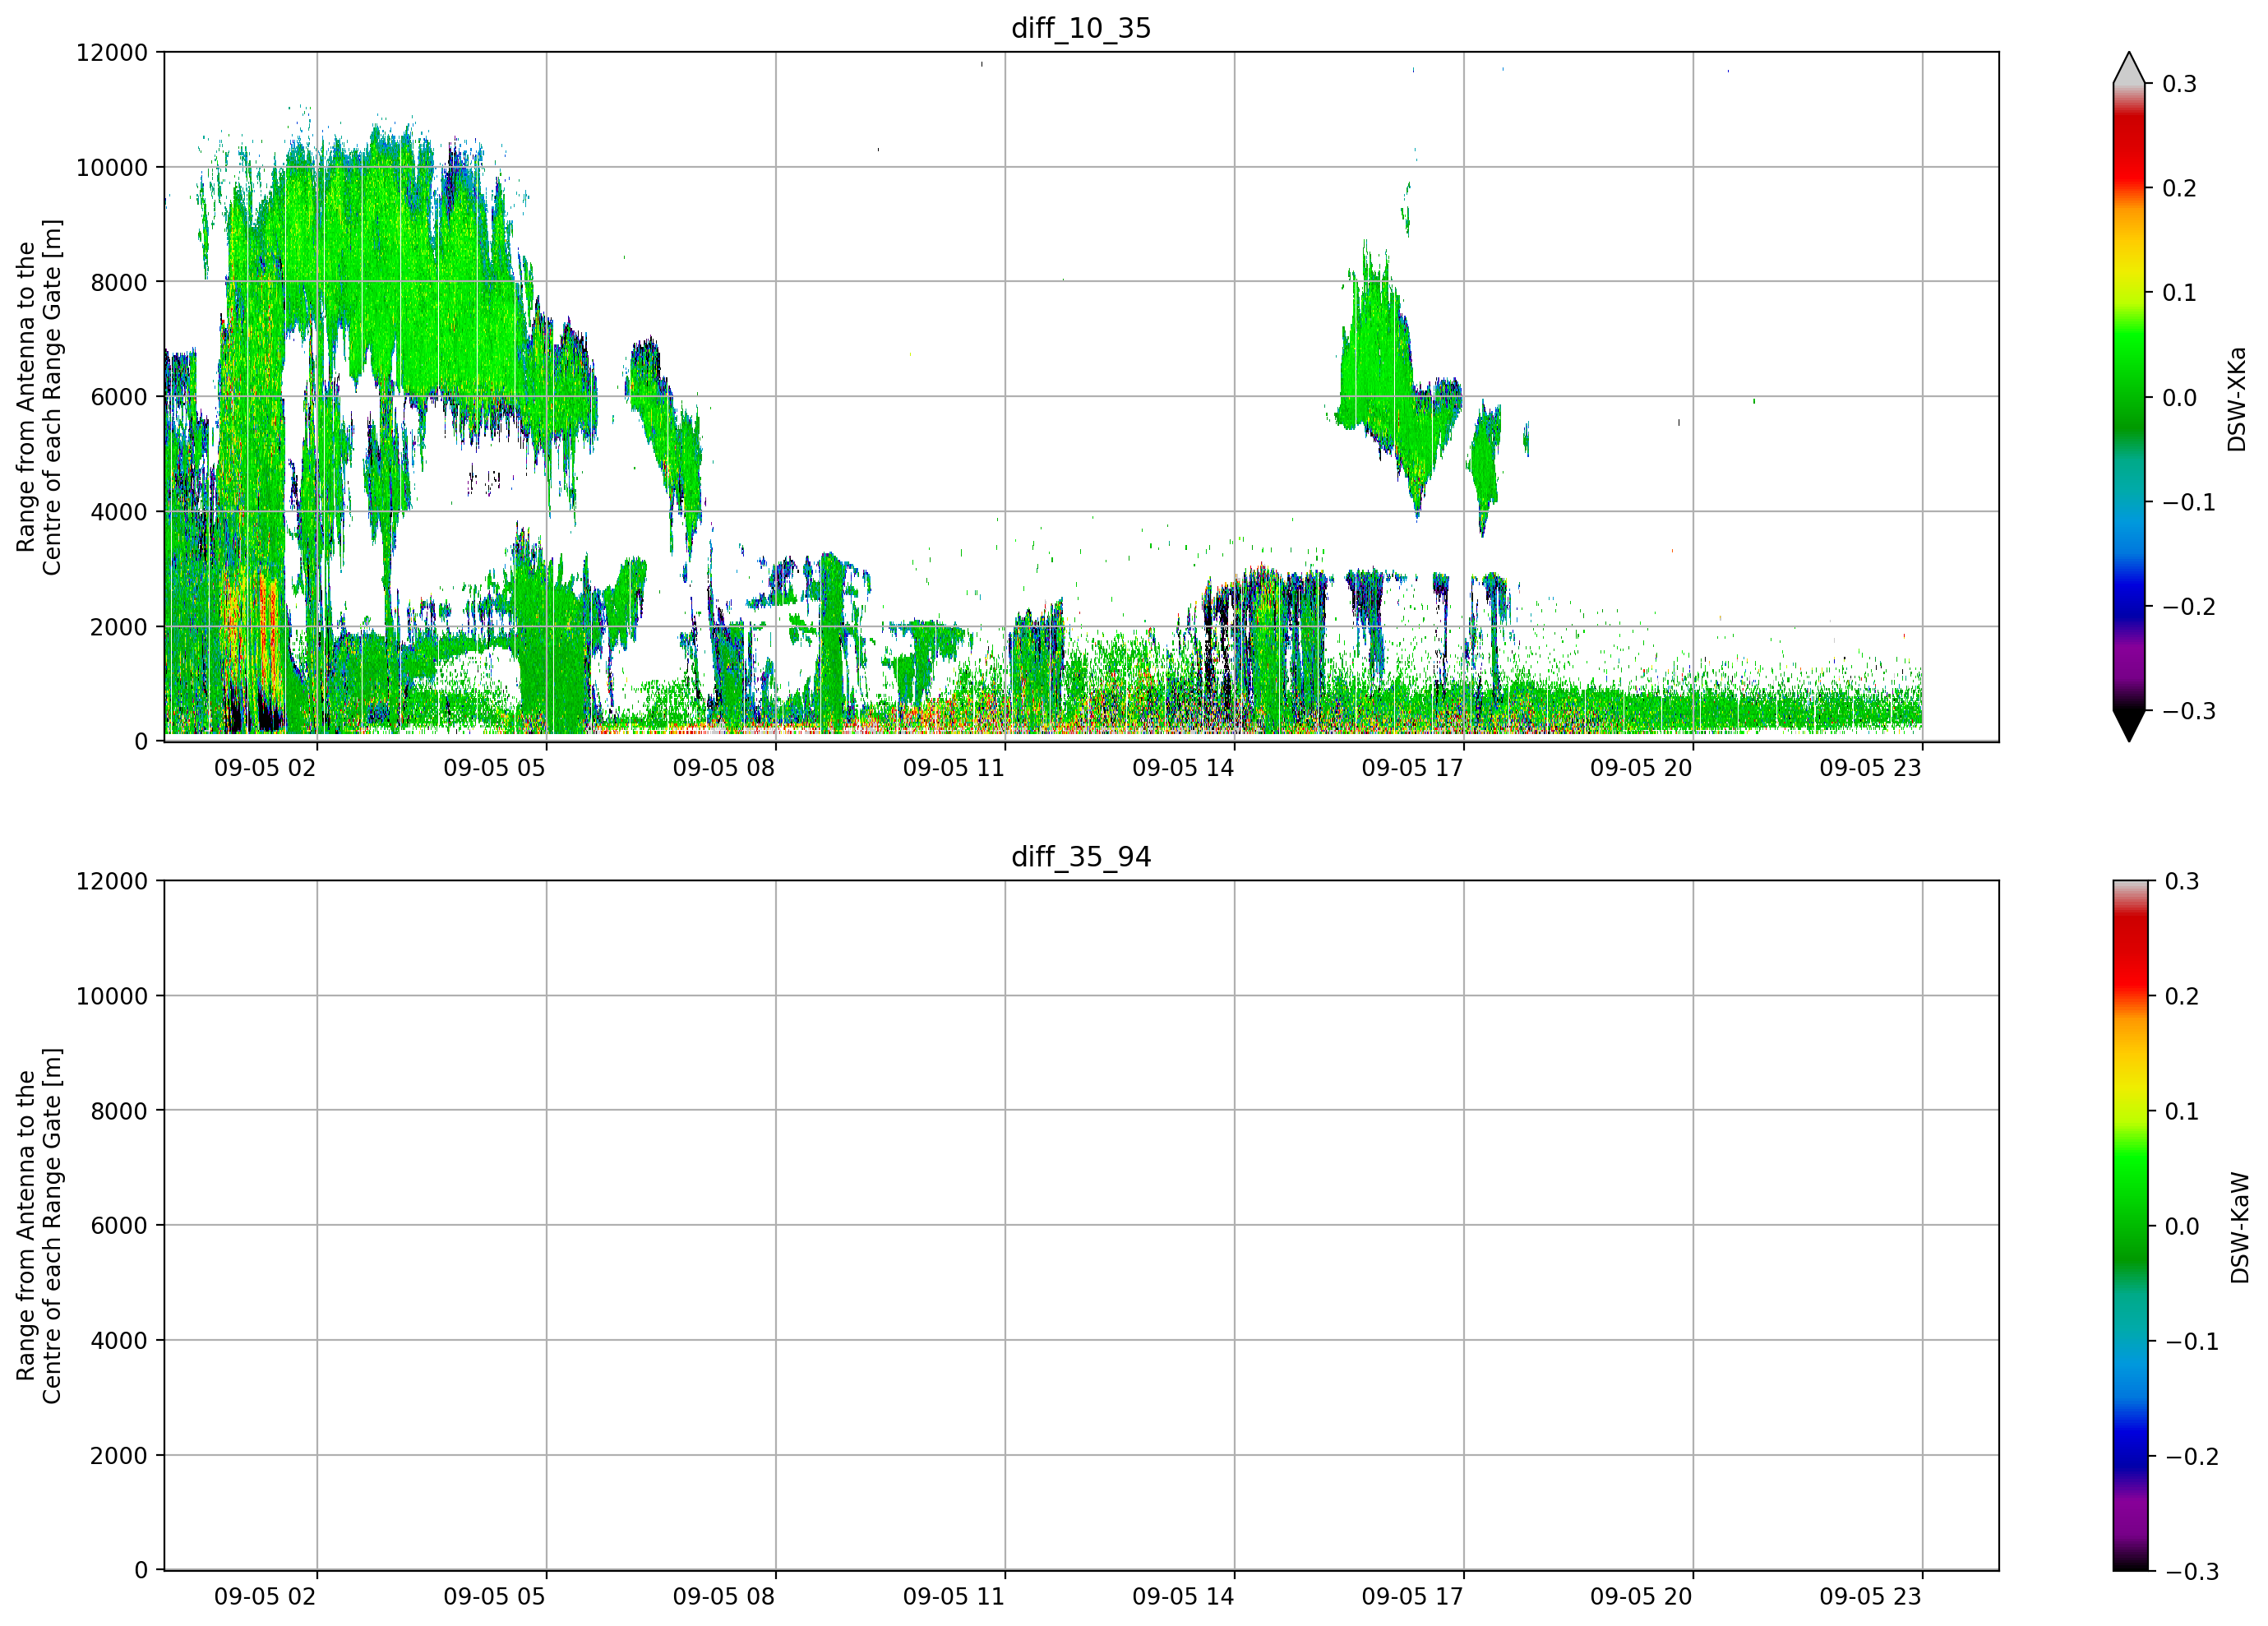Click the 12000 y-tick on diff_35_94 plot
This screenshot has height=1626, width=2268.
pos(112,881)
